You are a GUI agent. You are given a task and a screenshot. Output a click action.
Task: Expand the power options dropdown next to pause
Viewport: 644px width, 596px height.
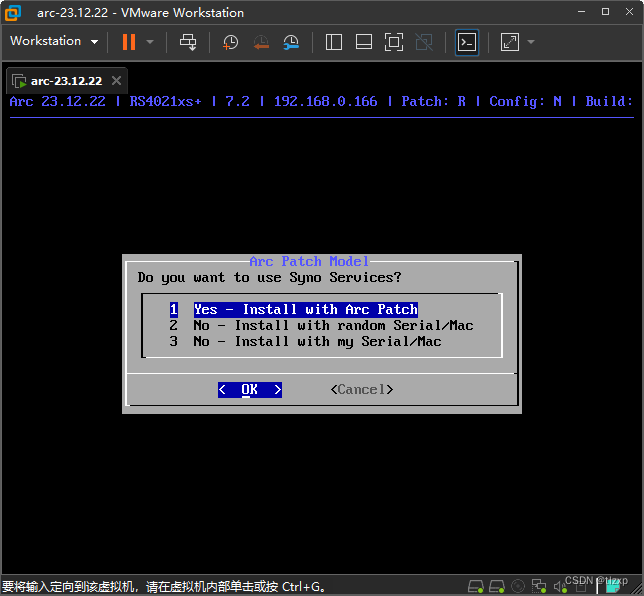click(x=150, y=42)
